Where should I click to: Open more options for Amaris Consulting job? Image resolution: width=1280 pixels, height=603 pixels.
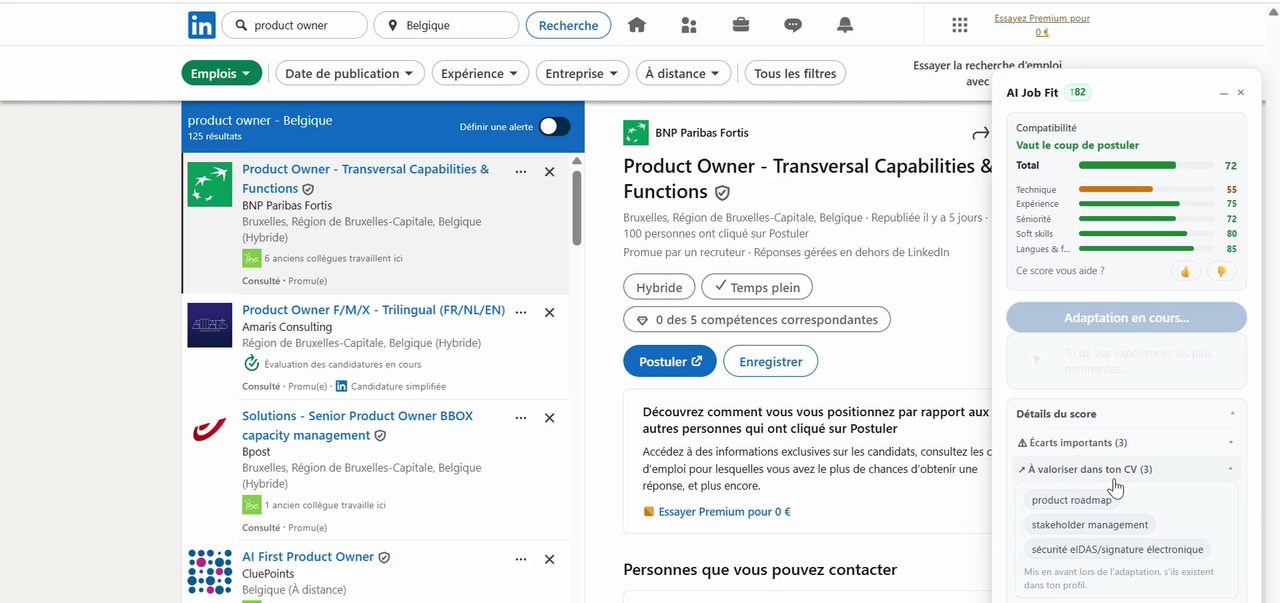pos(521,312)
